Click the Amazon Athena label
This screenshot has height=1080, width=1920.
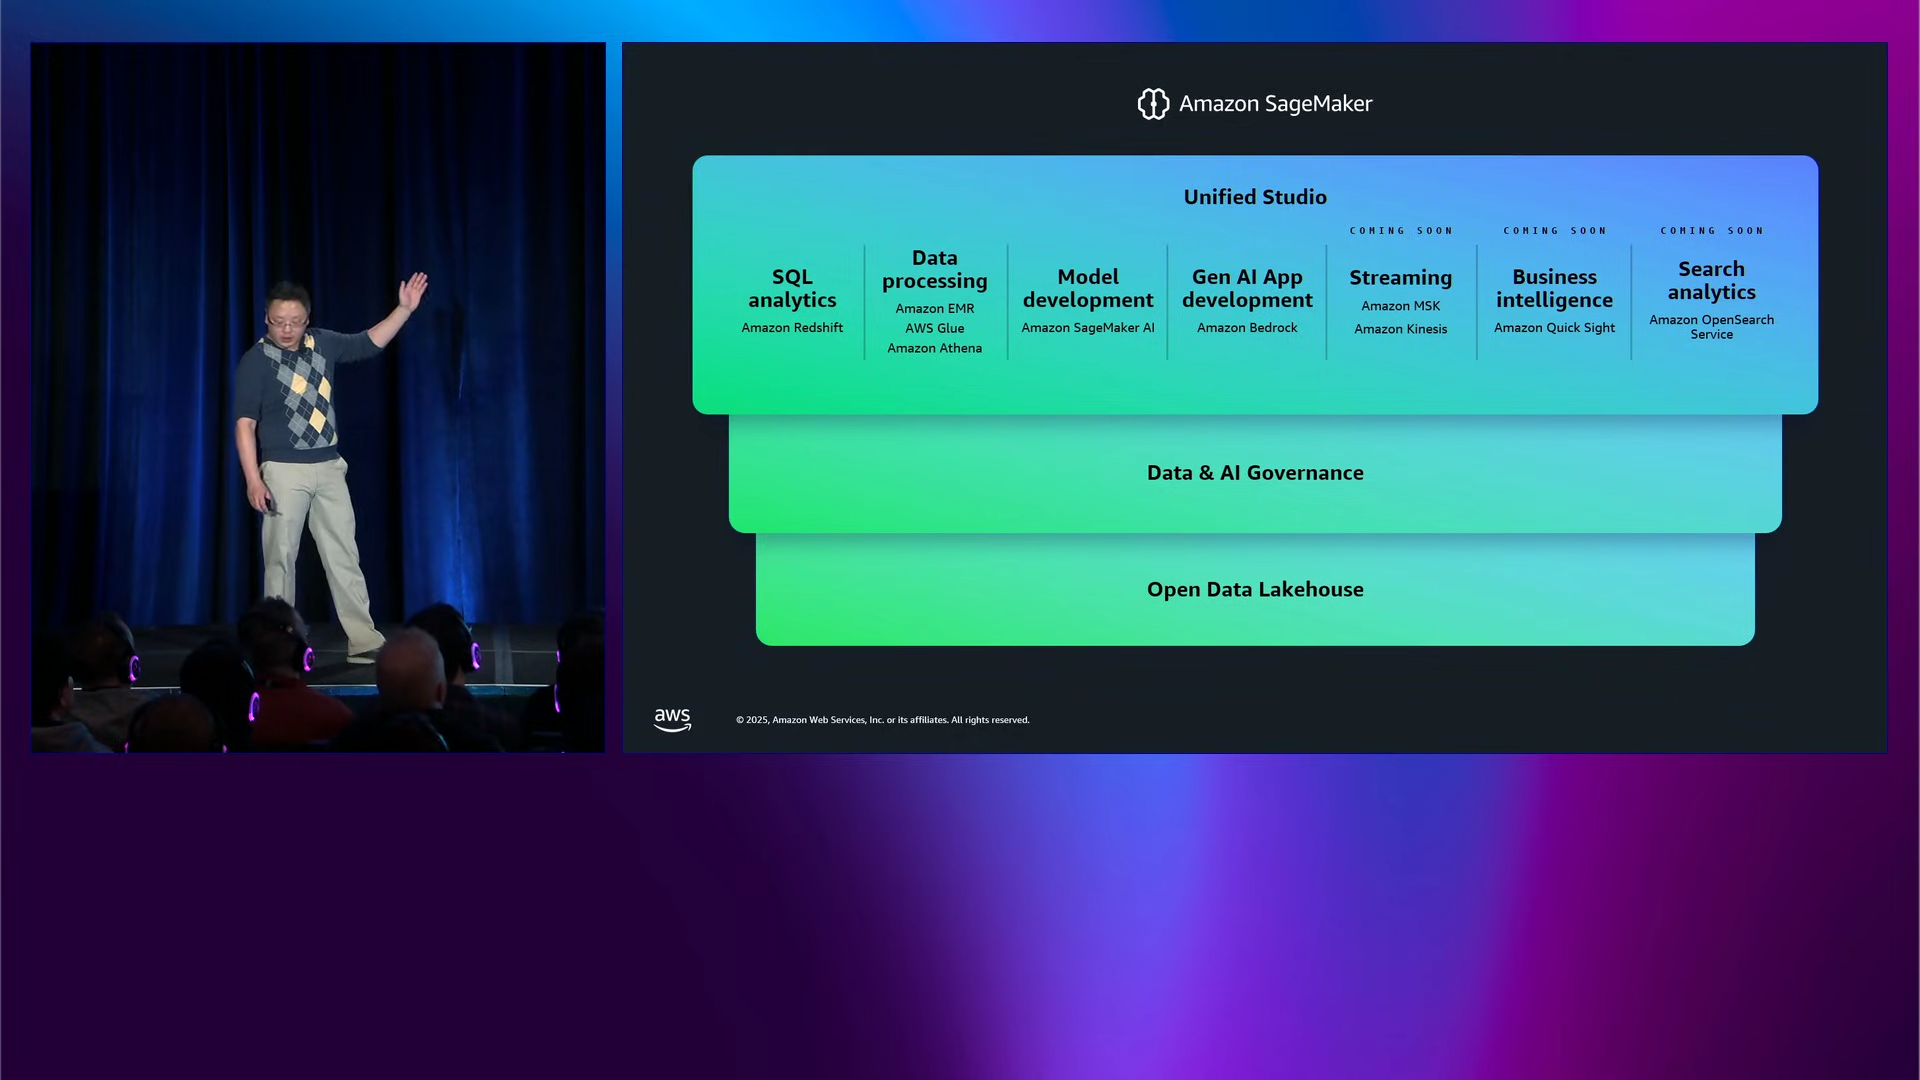(935, 349)
